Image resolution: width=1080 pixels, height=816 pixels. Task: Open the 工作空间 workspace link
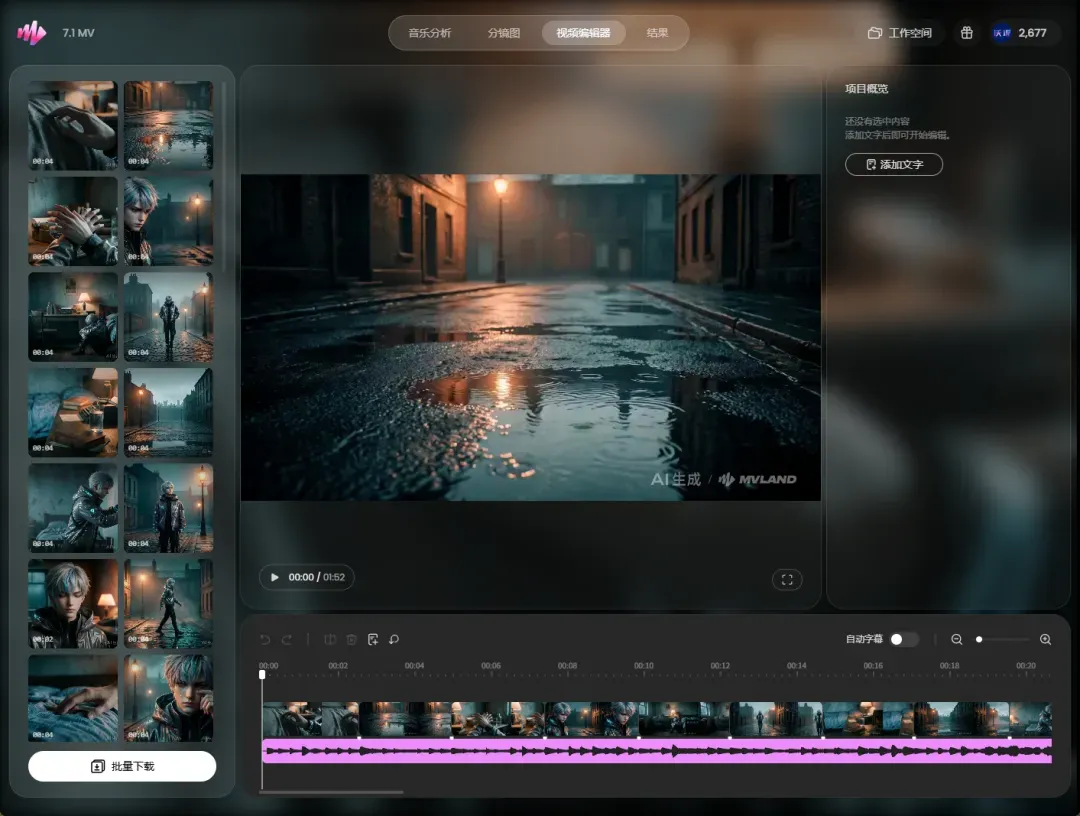[x=900, y=33]
